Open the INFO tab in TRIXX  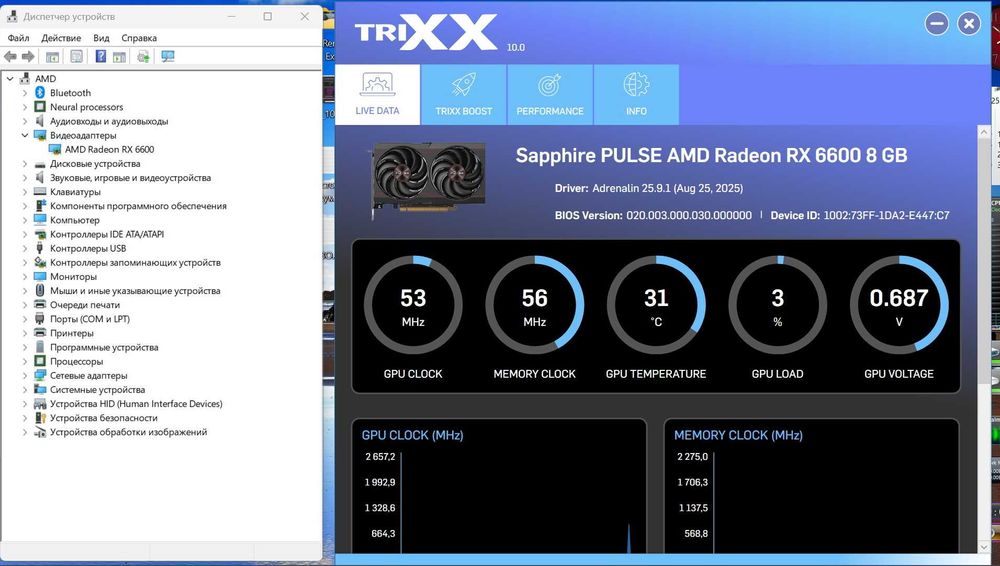(636, 94)
